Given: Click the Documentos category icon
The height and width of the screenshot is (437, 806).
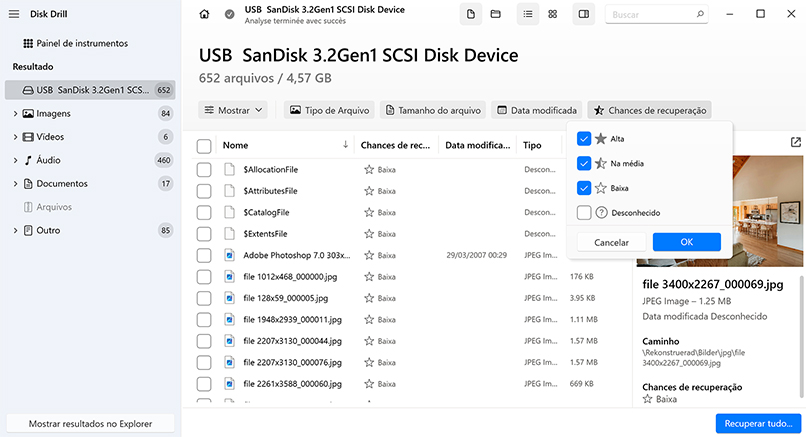Looking at the screenshot, I should click(x=28, y=184).
